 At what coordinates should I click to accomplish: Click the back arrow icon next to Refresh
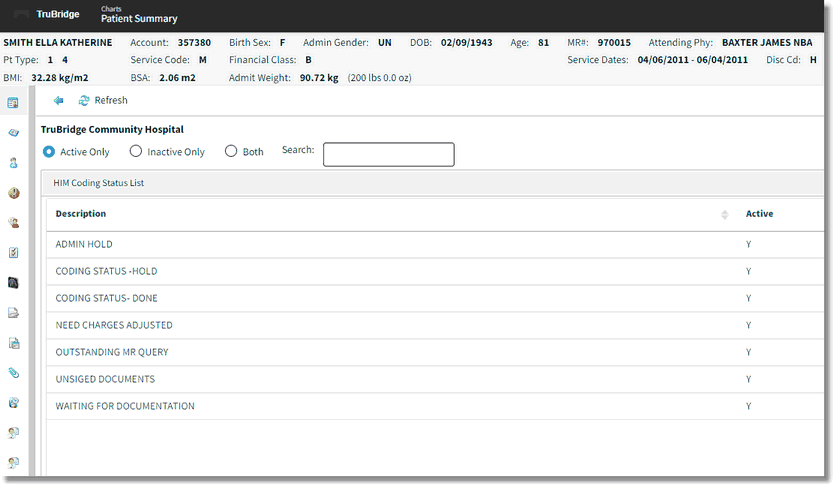(59, 100)
